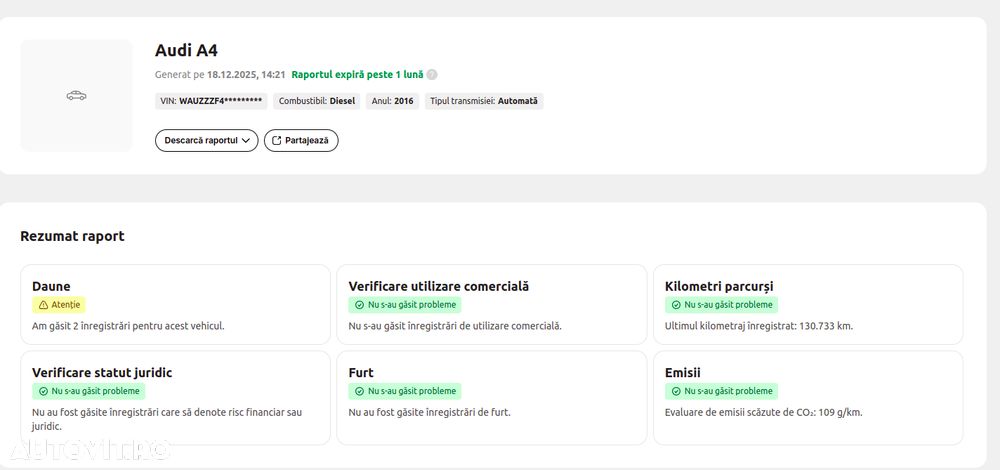Click the Daune warning triangle icon
The image size is (1000, 470).
click(x=42, y=305)
